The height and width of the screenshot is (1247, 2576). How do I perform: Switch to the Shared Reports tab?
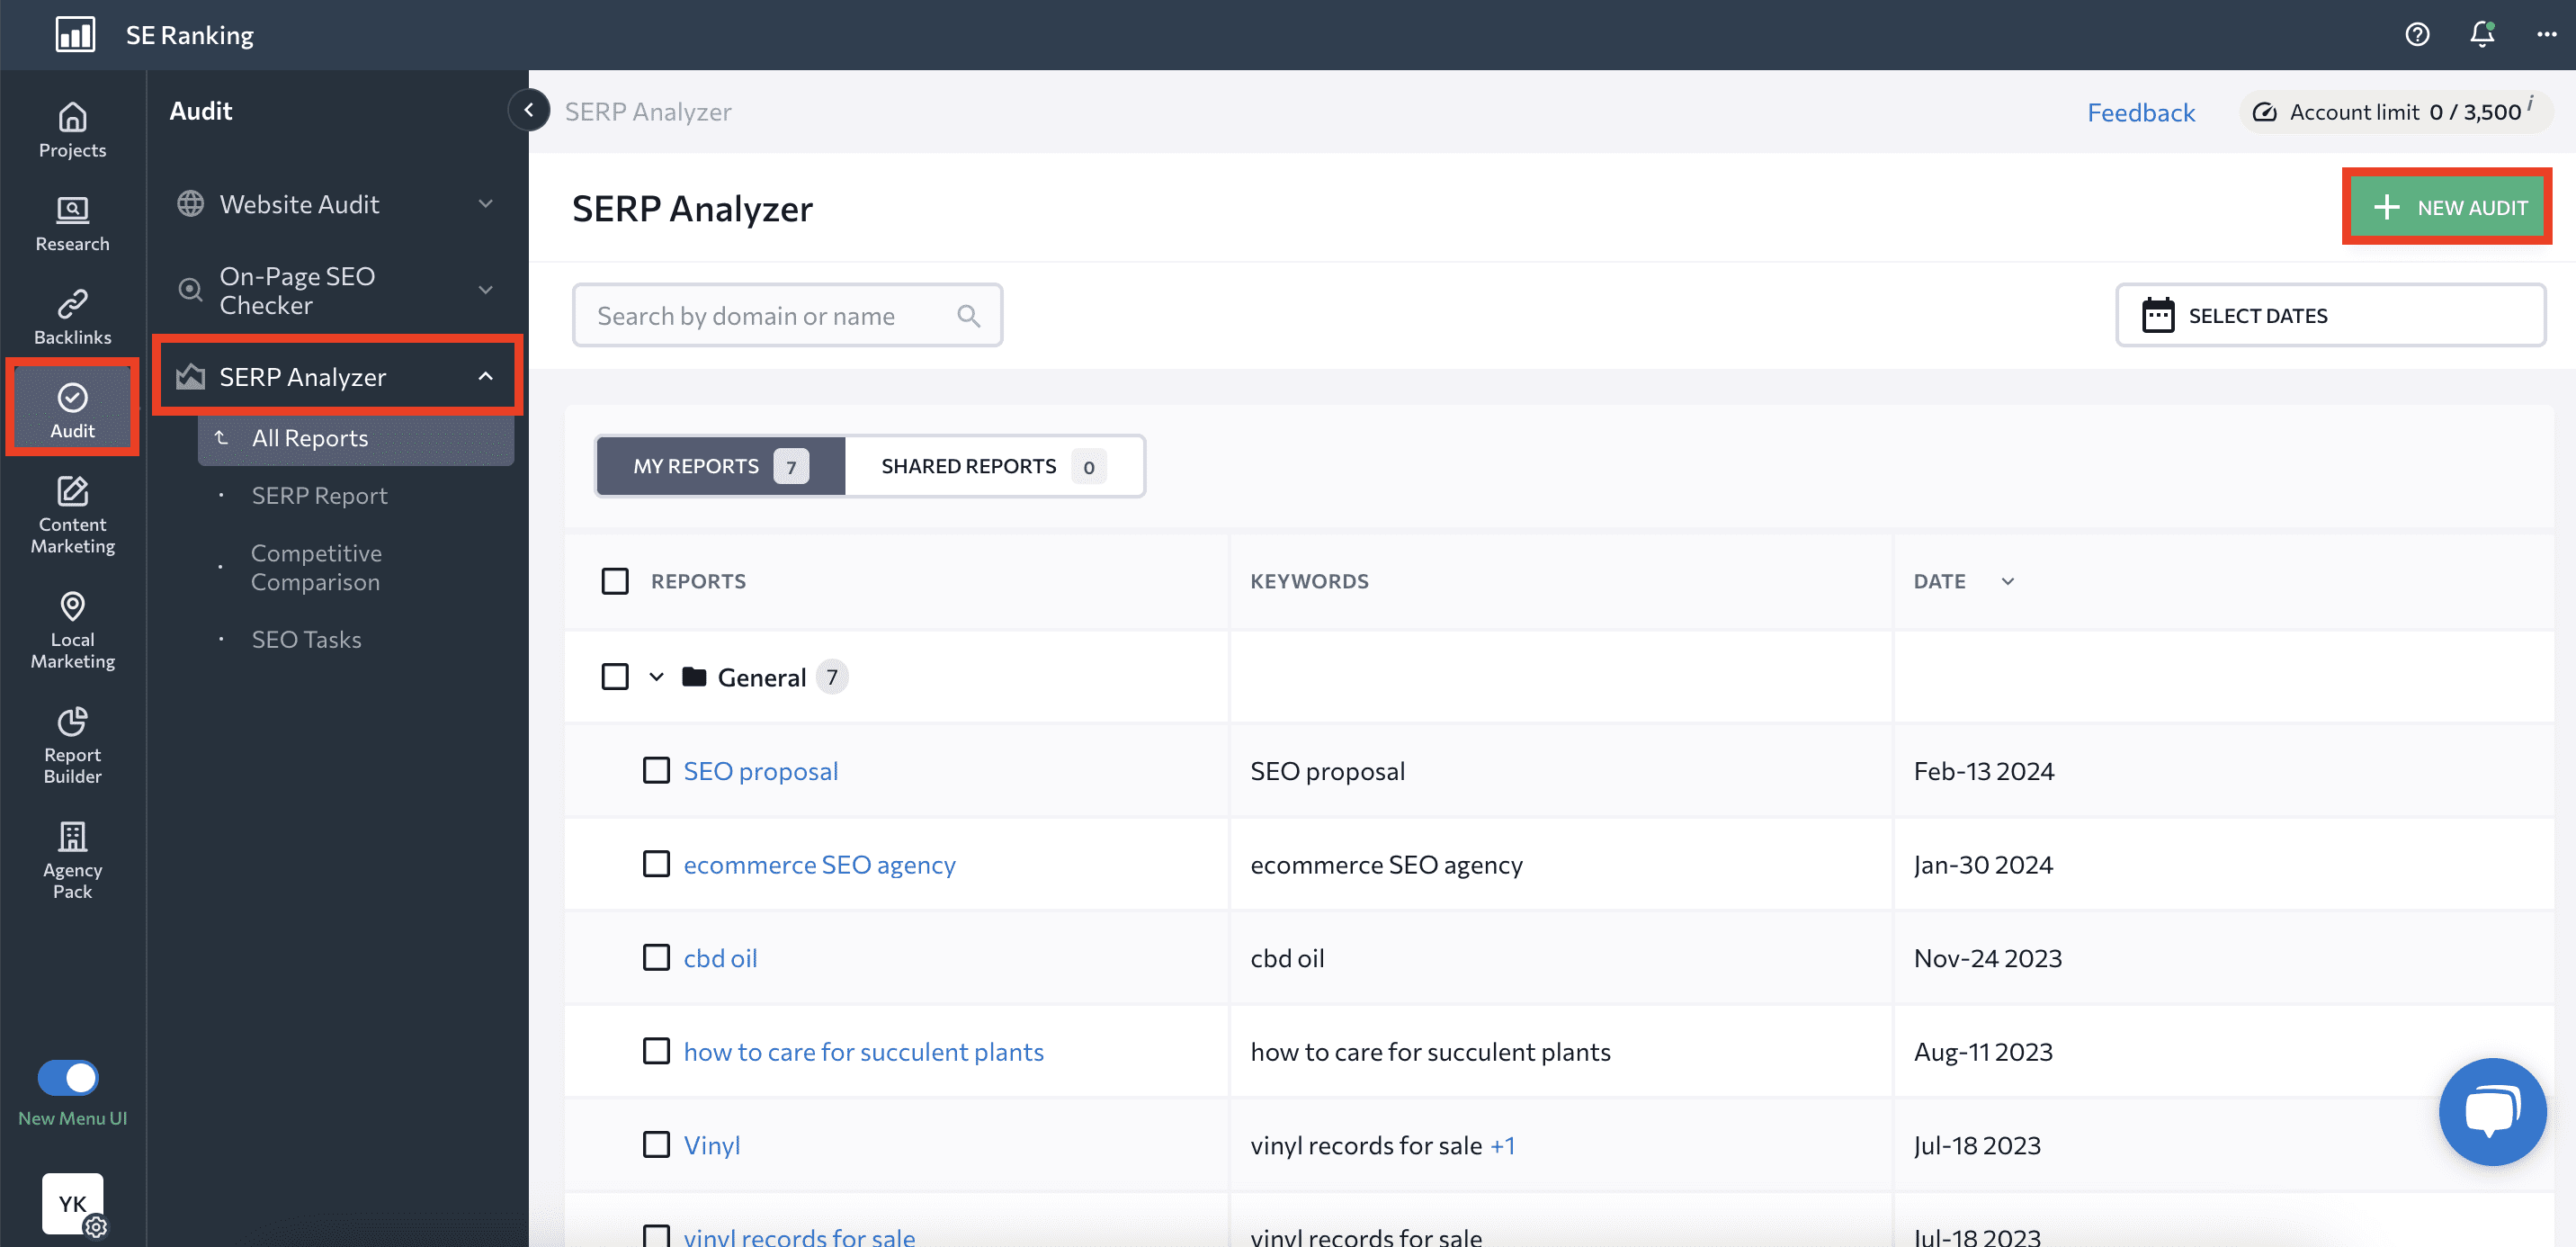[x=968, y=465]
